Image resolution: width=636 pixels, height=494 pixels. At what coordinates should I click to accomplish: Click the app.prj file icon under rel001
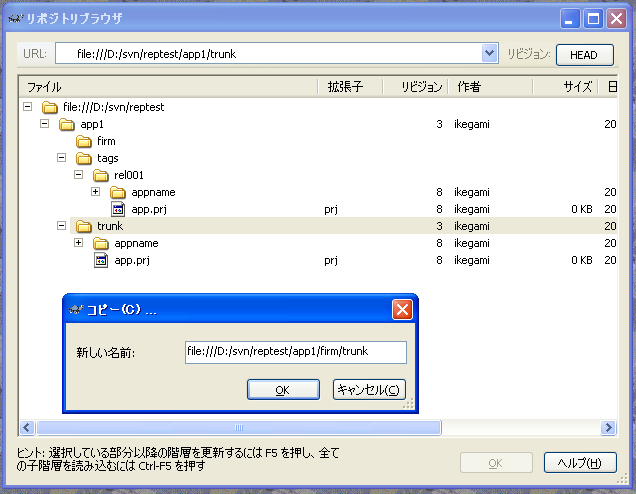point(118,209)
